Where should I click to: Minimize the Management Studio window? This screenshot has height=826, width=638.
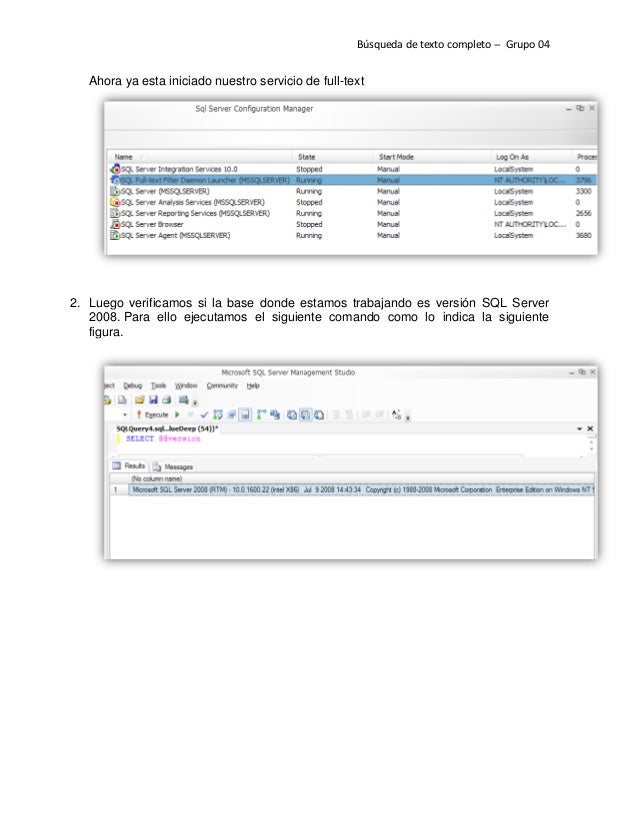(x=572, y=373)
